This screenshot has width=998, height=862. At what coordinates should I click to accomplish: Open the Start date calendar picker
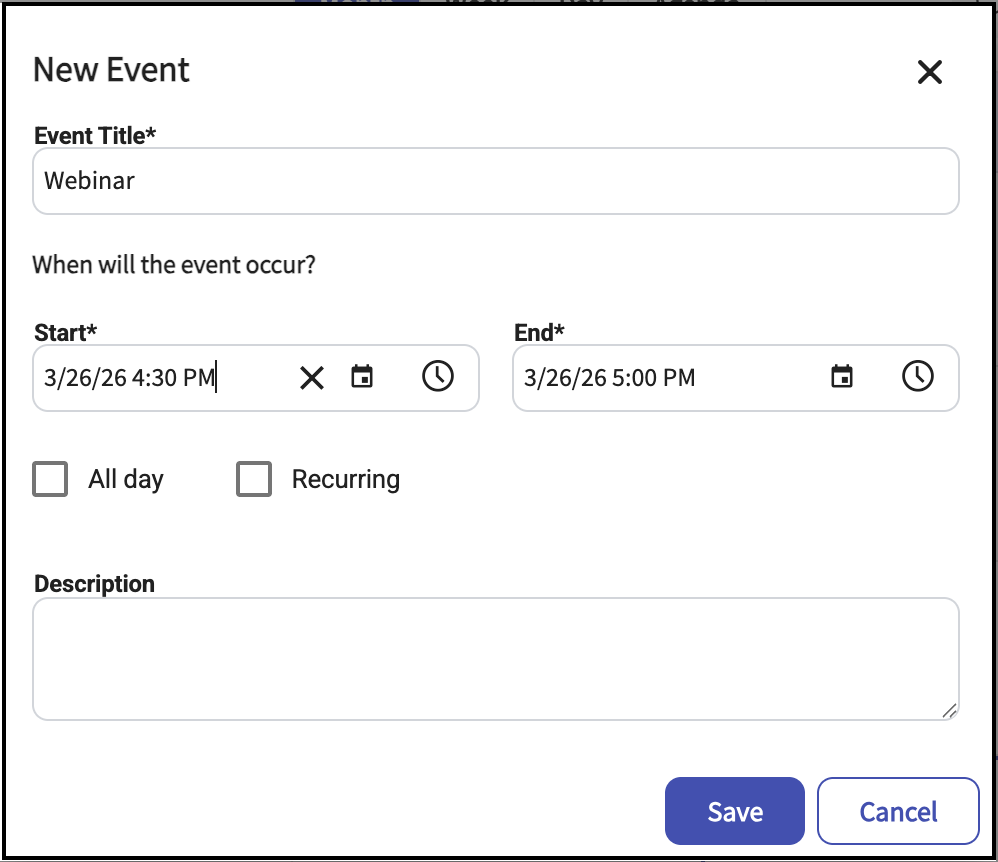362,377
